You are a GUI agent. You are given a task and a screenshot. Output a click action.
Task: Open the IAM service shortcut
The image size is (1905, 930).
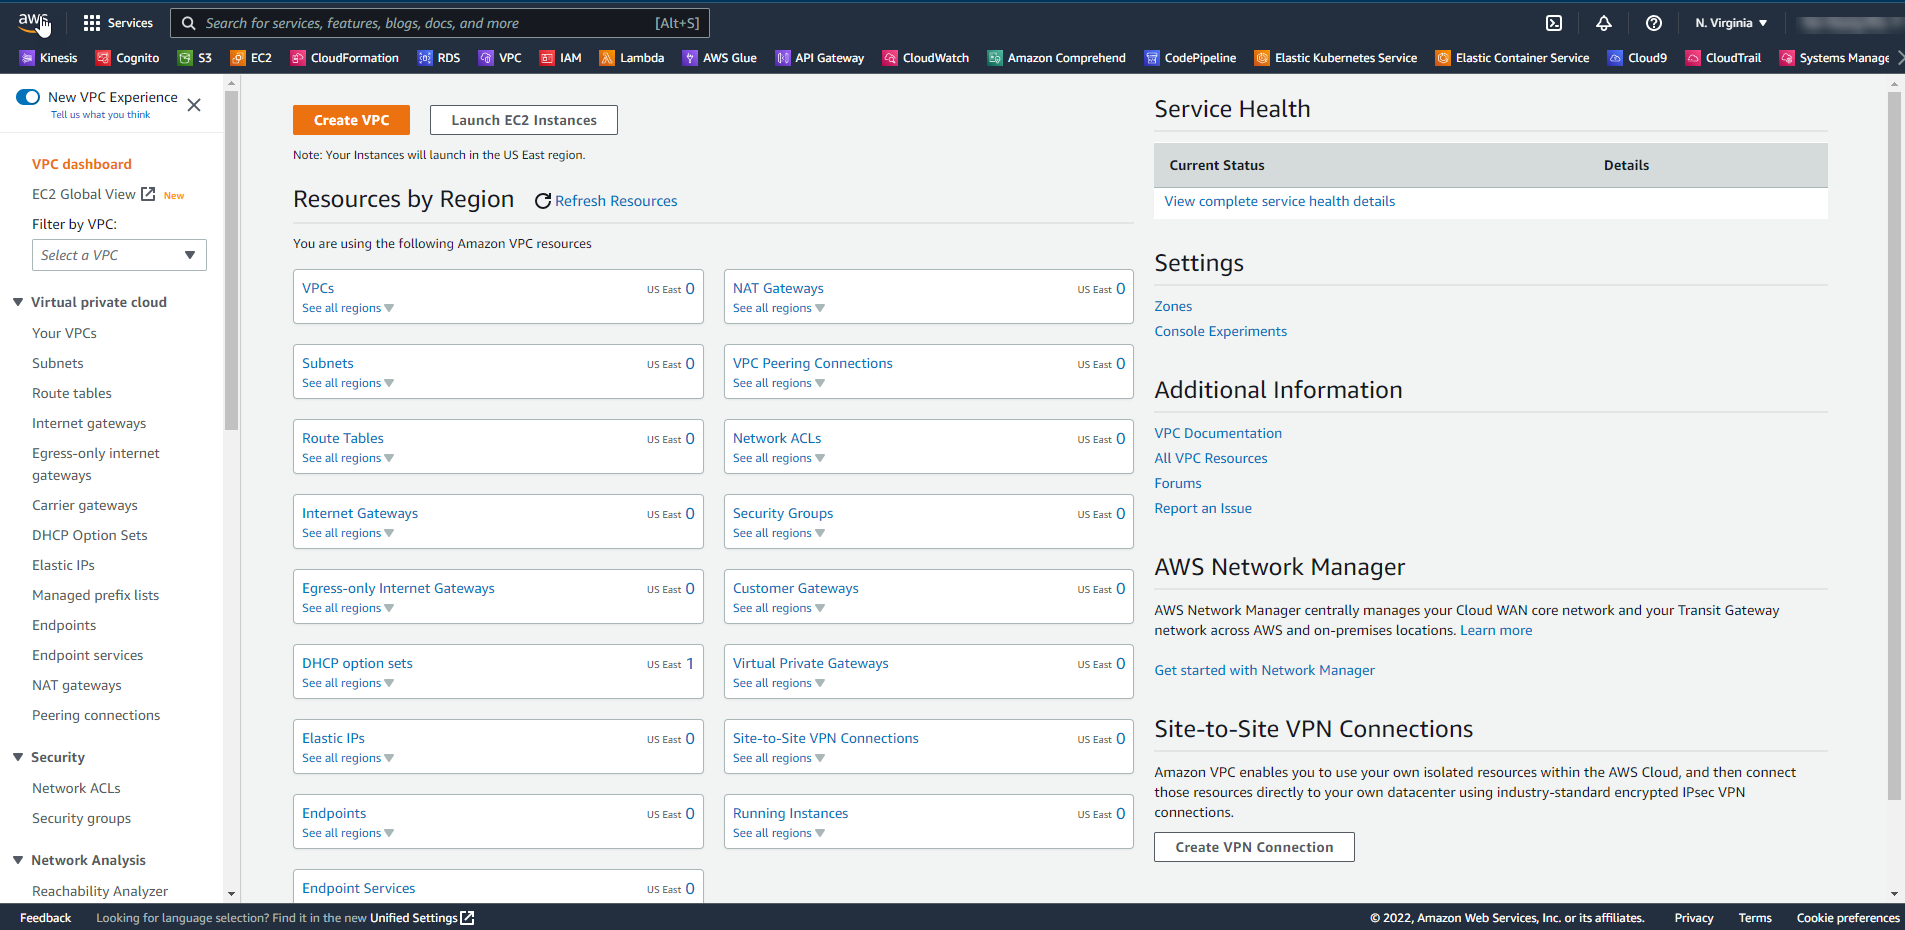click(560, 57)
